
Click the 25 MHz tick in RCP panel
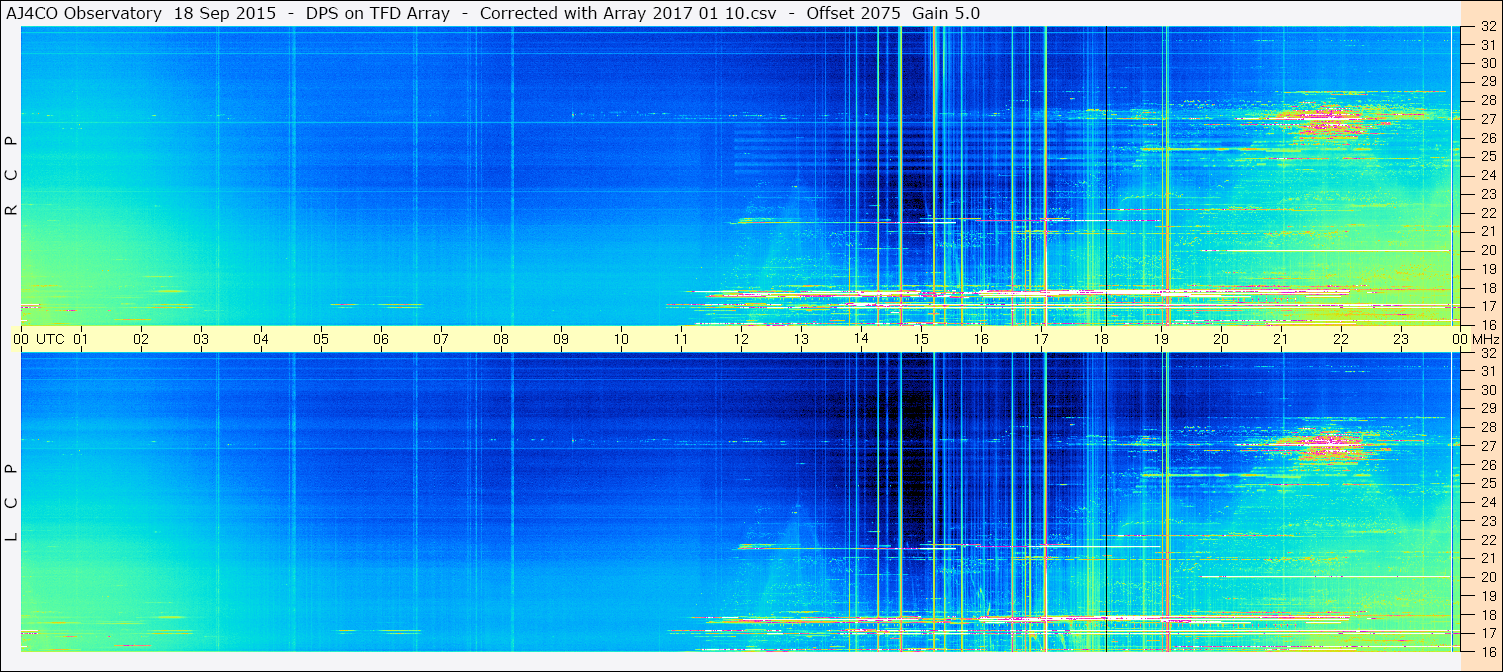tap(1488, 157)
